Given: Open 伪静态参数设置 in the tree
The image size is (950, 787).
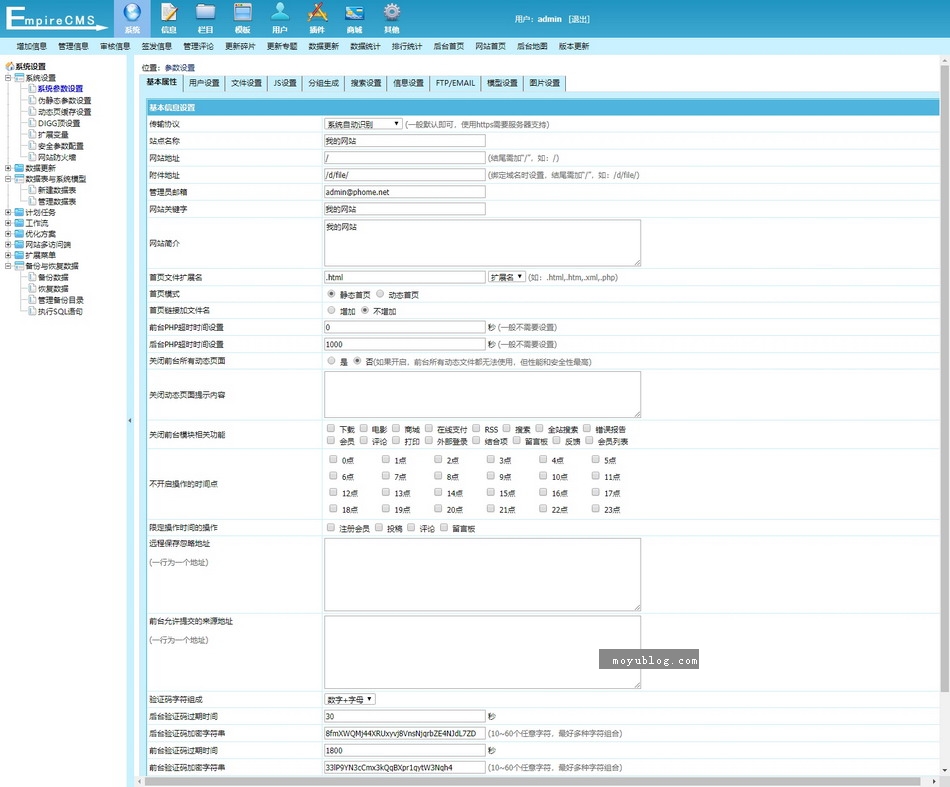Looking at the screenshot, I should coord(64,101).
